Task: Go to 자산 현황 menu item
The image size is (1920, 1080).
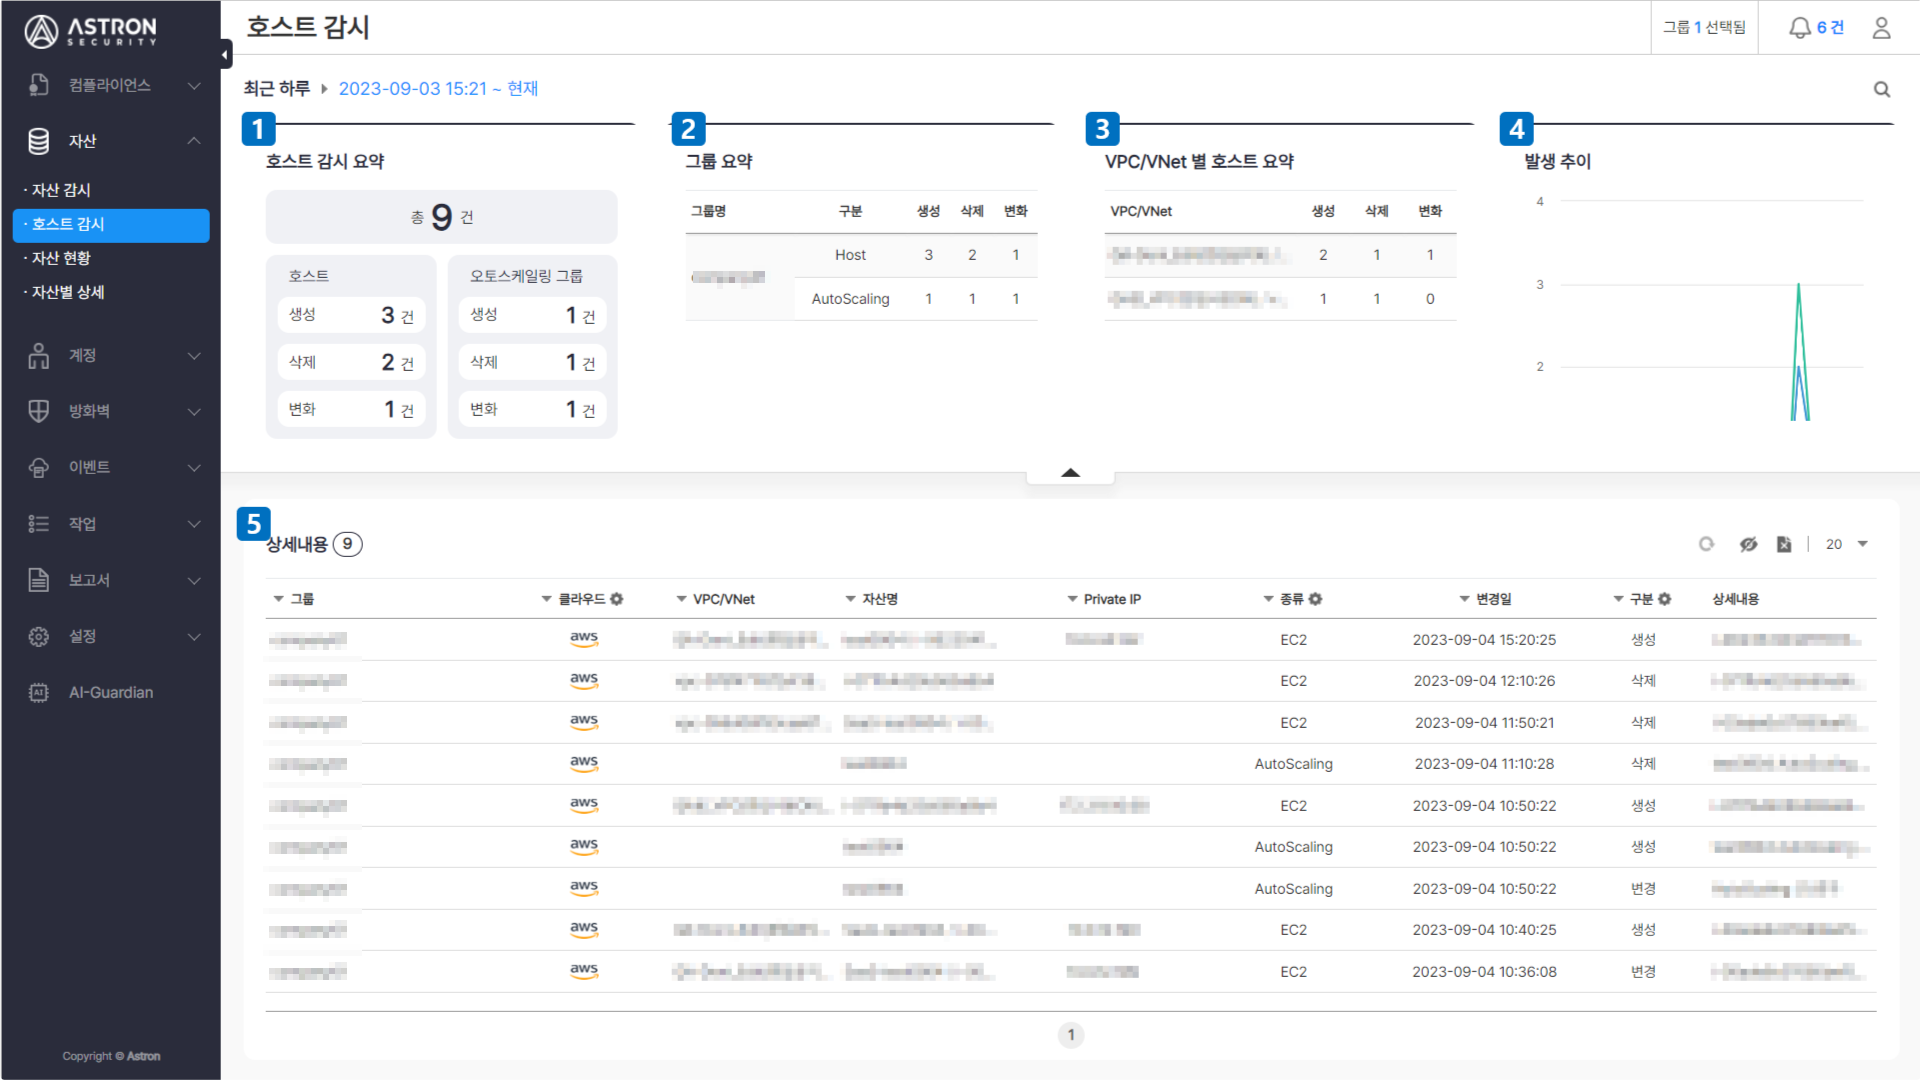Action: (x=61, y=258)
